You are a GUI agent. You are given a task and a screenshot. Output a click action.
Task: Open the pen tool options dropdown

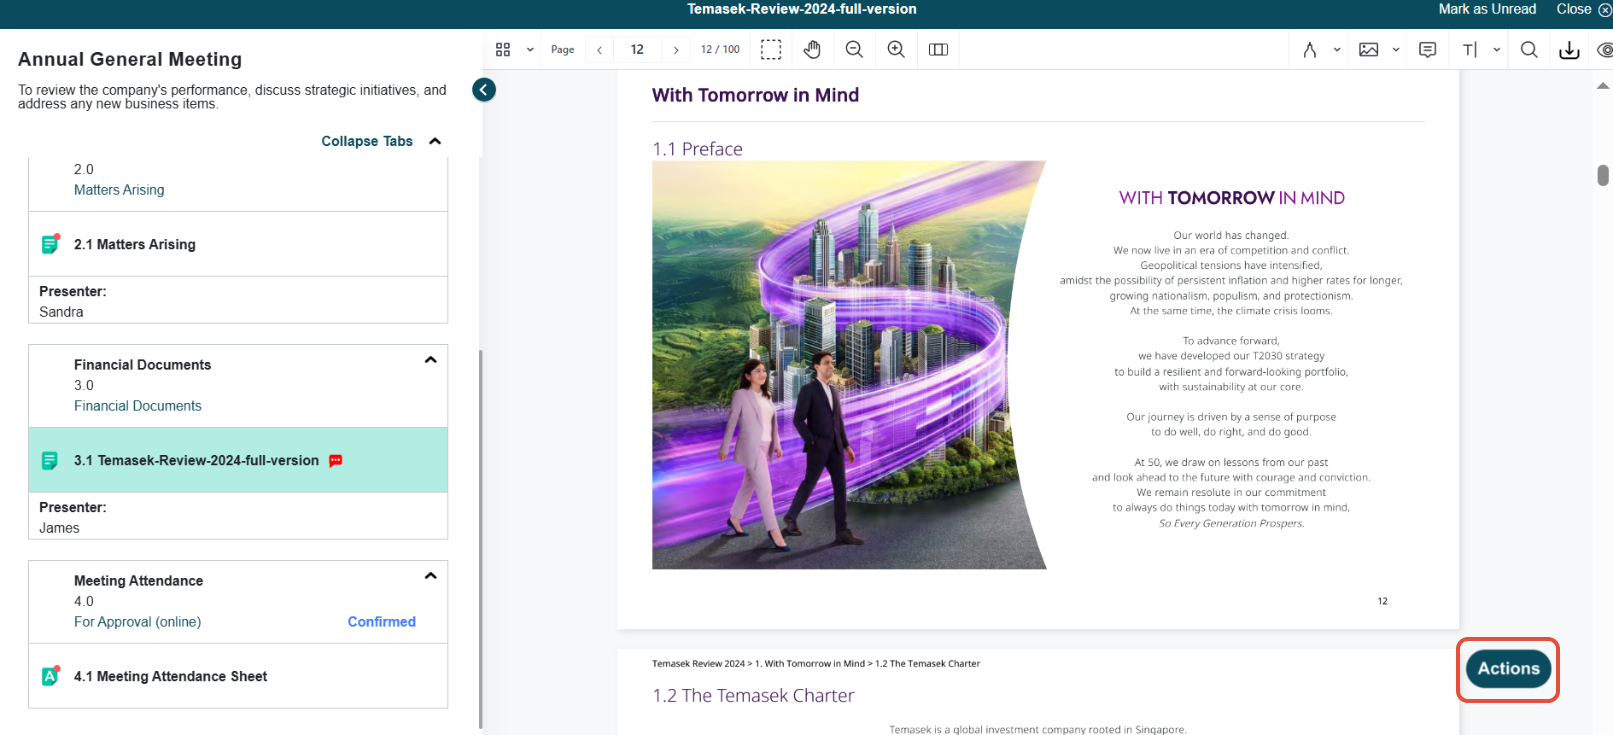coord(1337,49)
